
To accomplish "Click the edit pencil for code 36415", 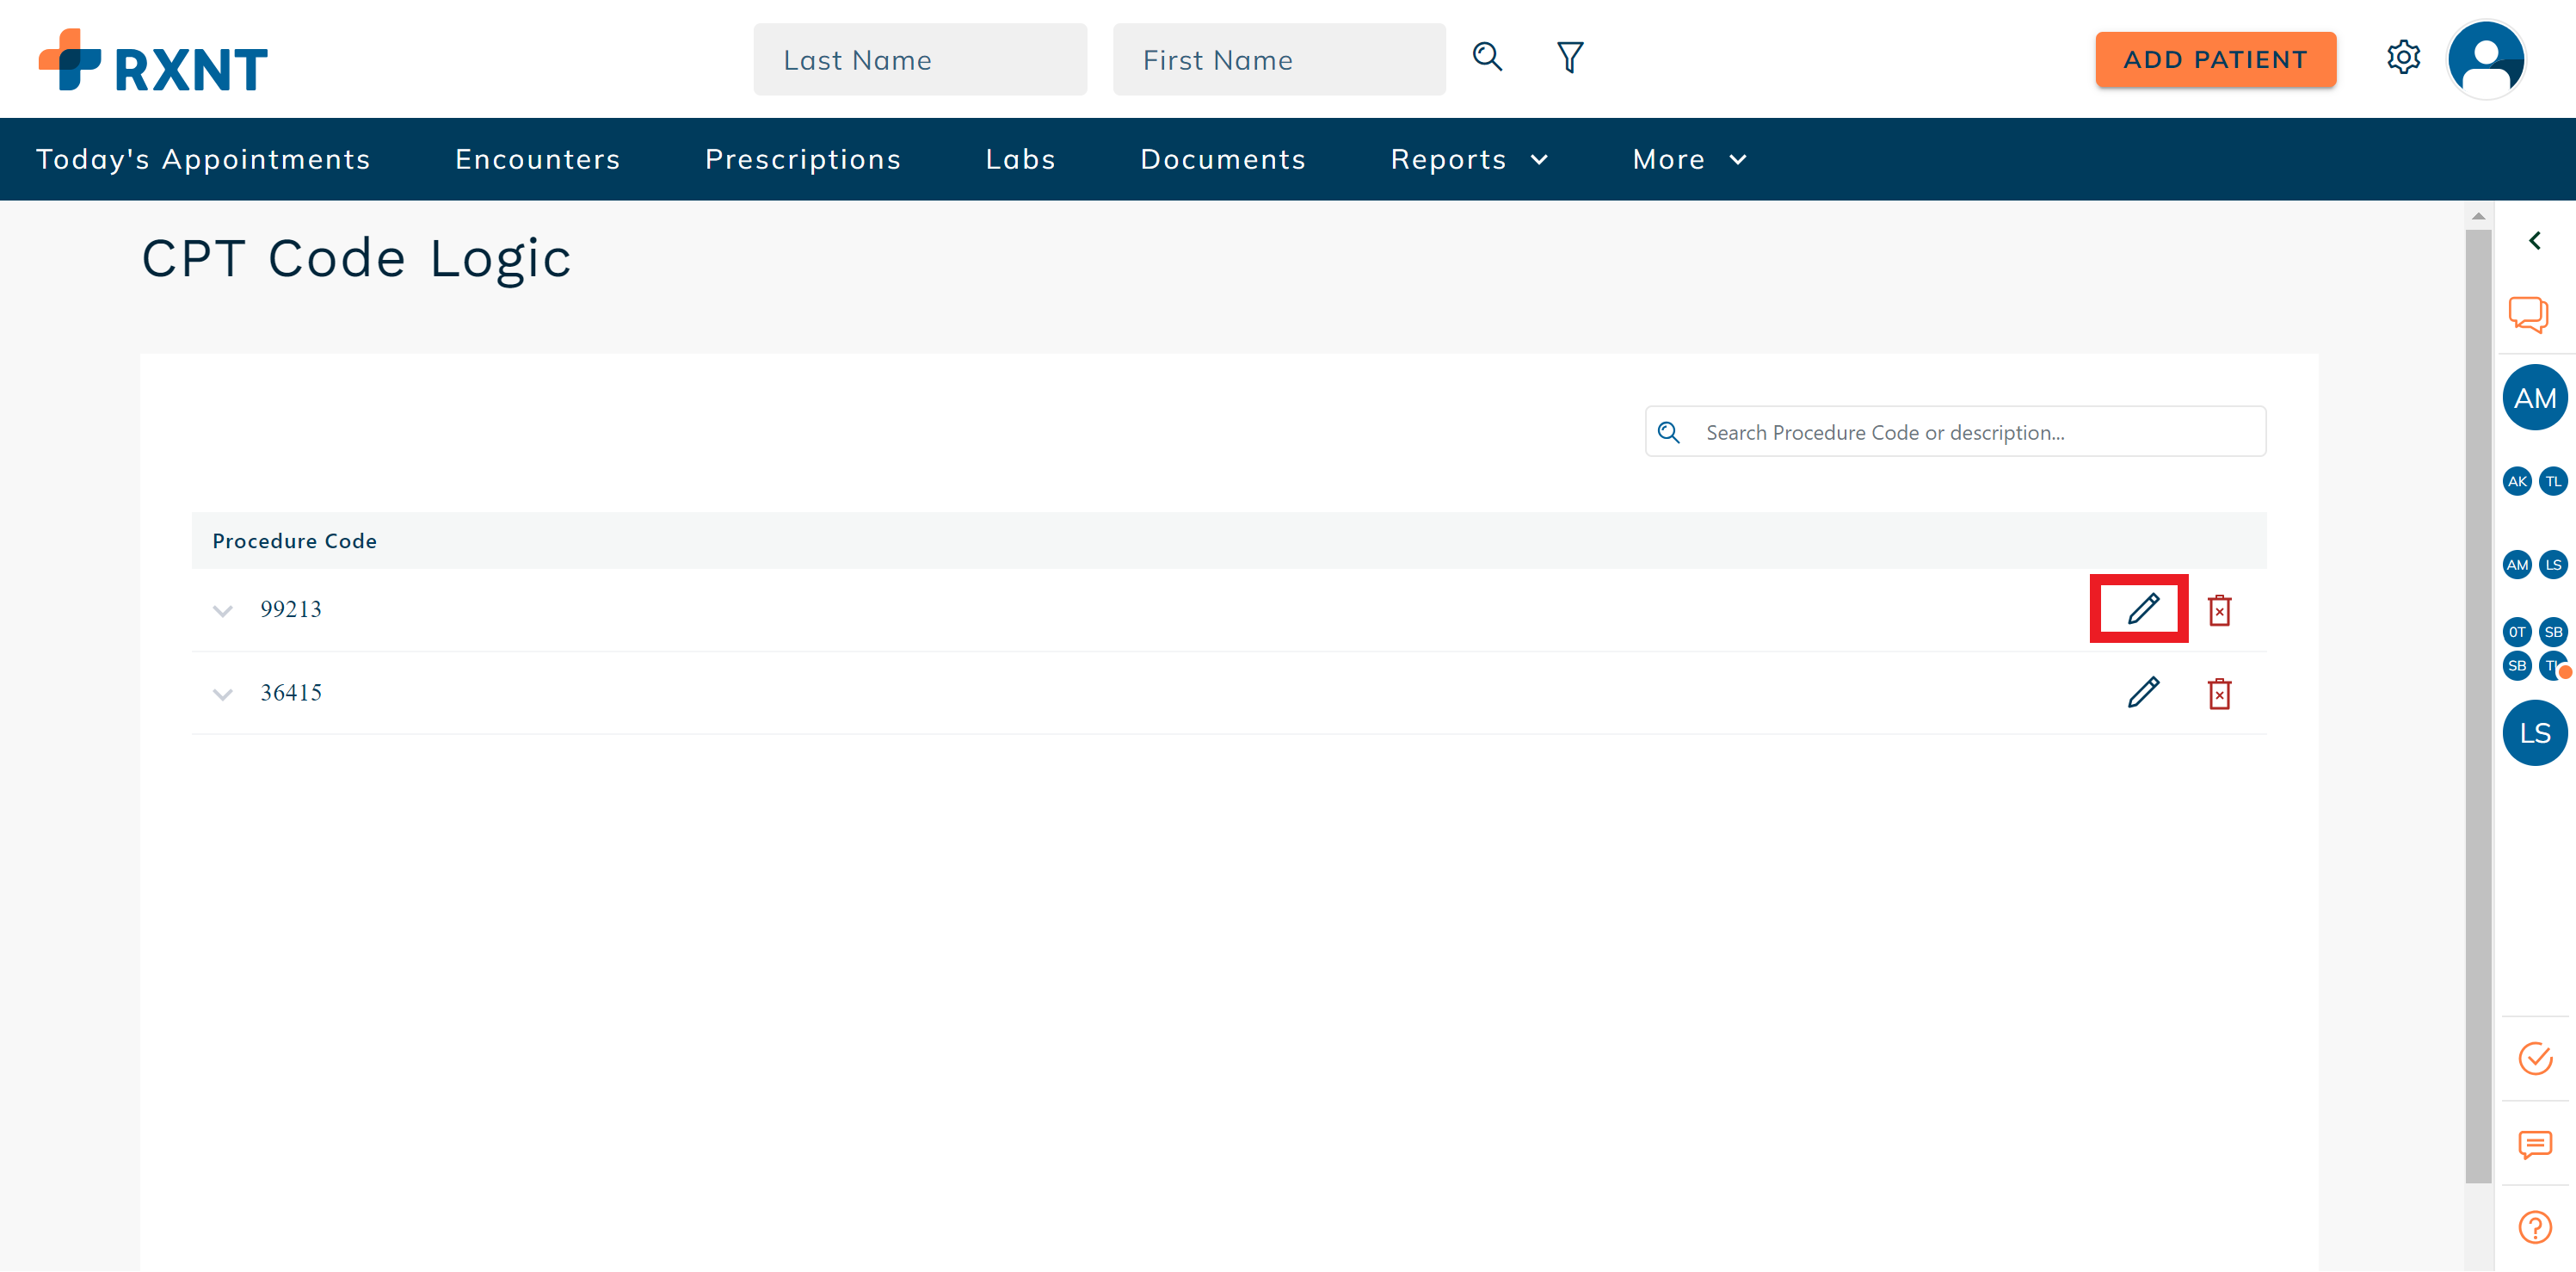I will pos(2142,692).
